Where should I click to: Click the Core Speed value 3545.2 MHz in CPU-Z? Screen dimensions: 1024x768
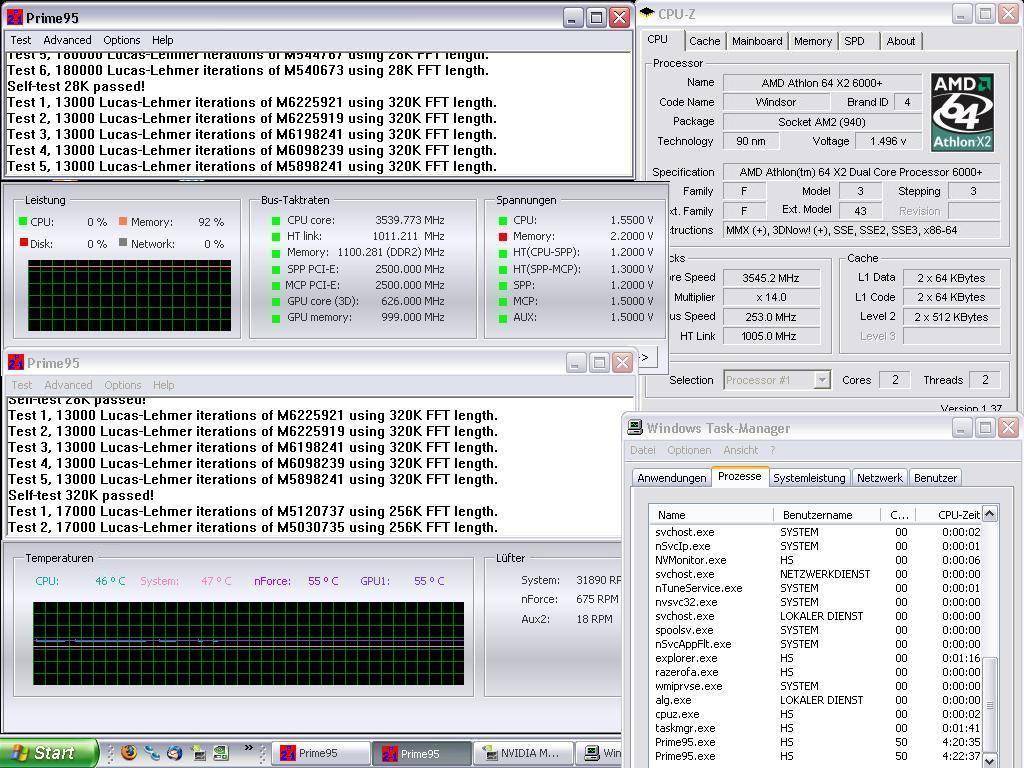771,278
